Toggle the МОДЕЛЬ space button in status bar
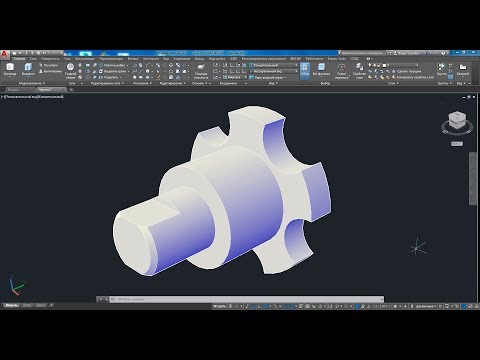Image resolution: width=480 pixels, height=360 pixels. (x=219, y=306)
